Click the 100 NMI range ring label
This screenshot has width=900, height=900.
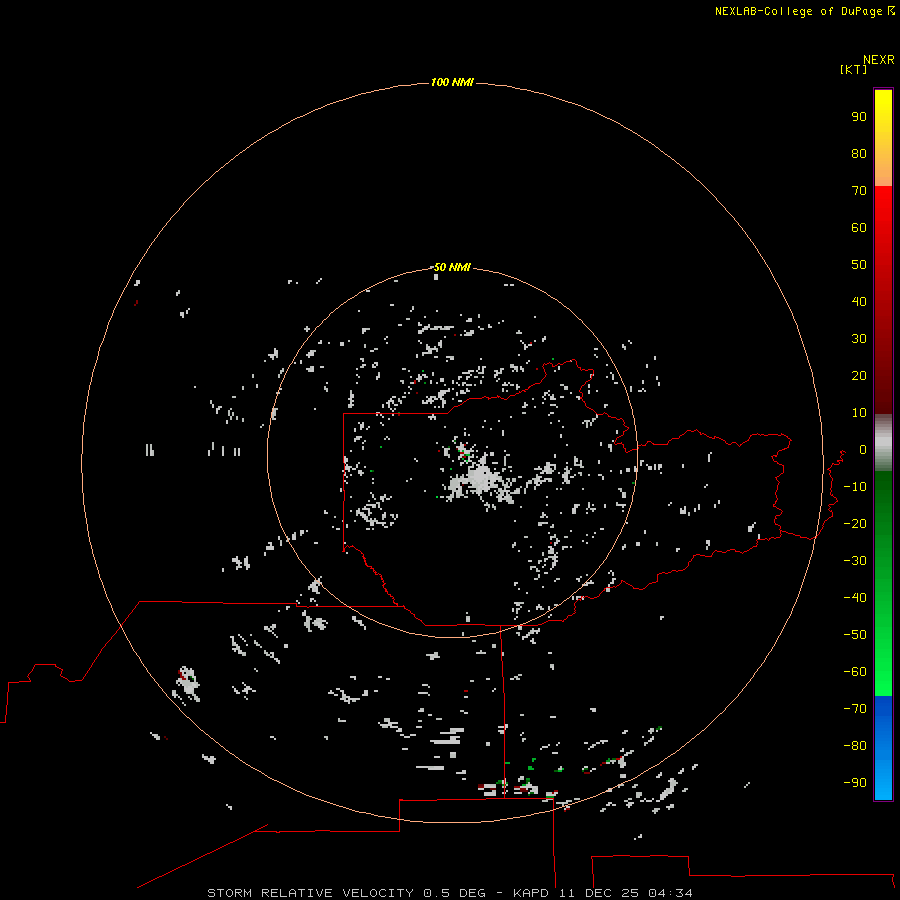pyautogui.click(x=452, y=82)
